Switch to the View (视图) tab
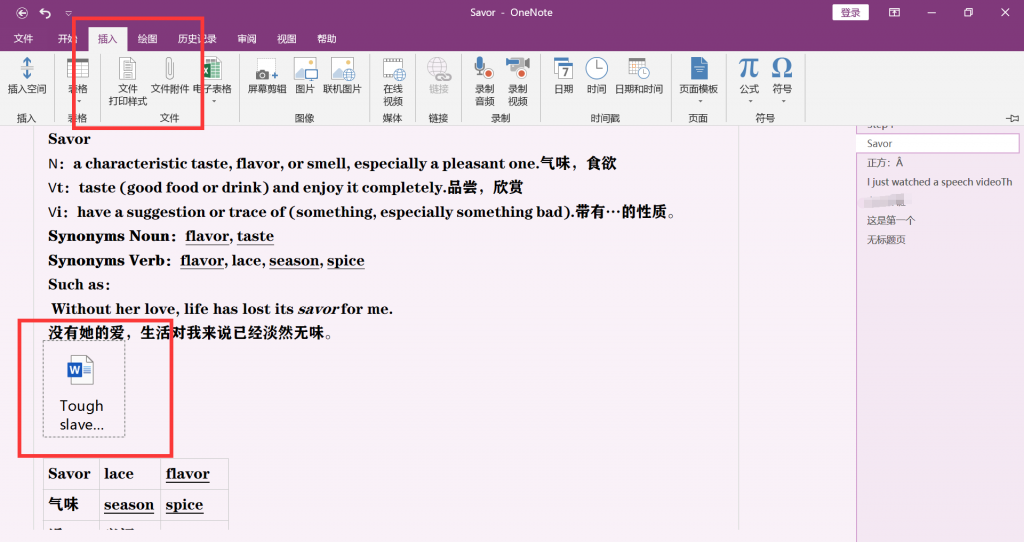 [286, 39]
